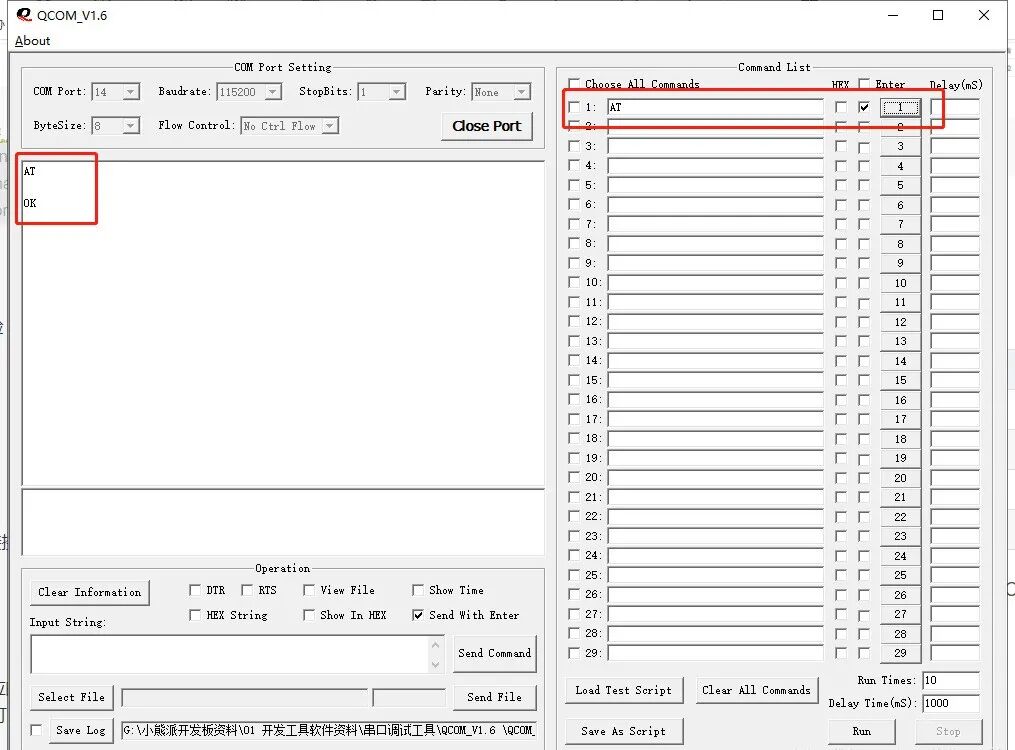Minimize the QCOM window
This screenshot has width=1015, height=750.
(893, 15)
